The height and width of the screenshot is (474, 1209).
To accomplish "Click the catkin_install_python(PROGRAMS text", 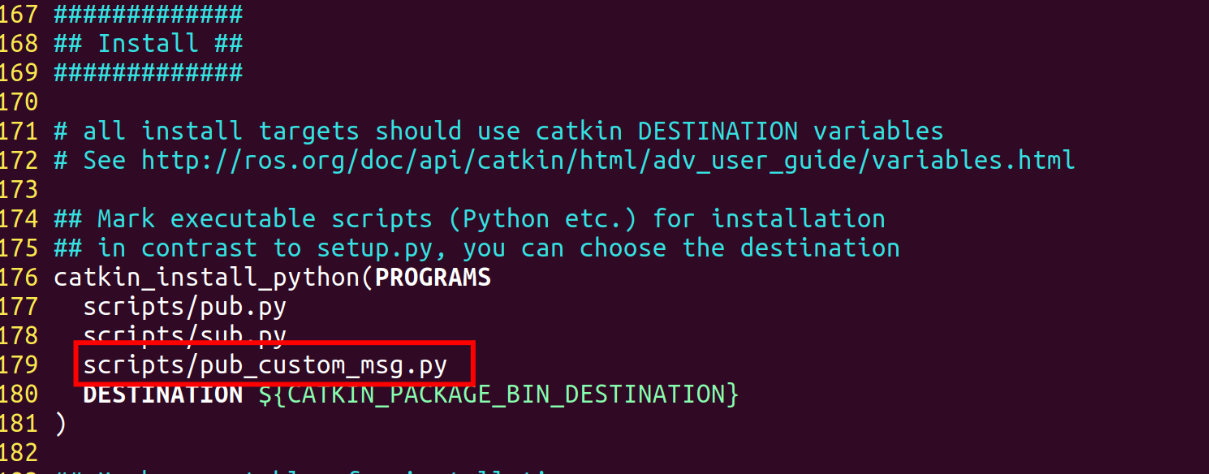I will click(272, 277).
